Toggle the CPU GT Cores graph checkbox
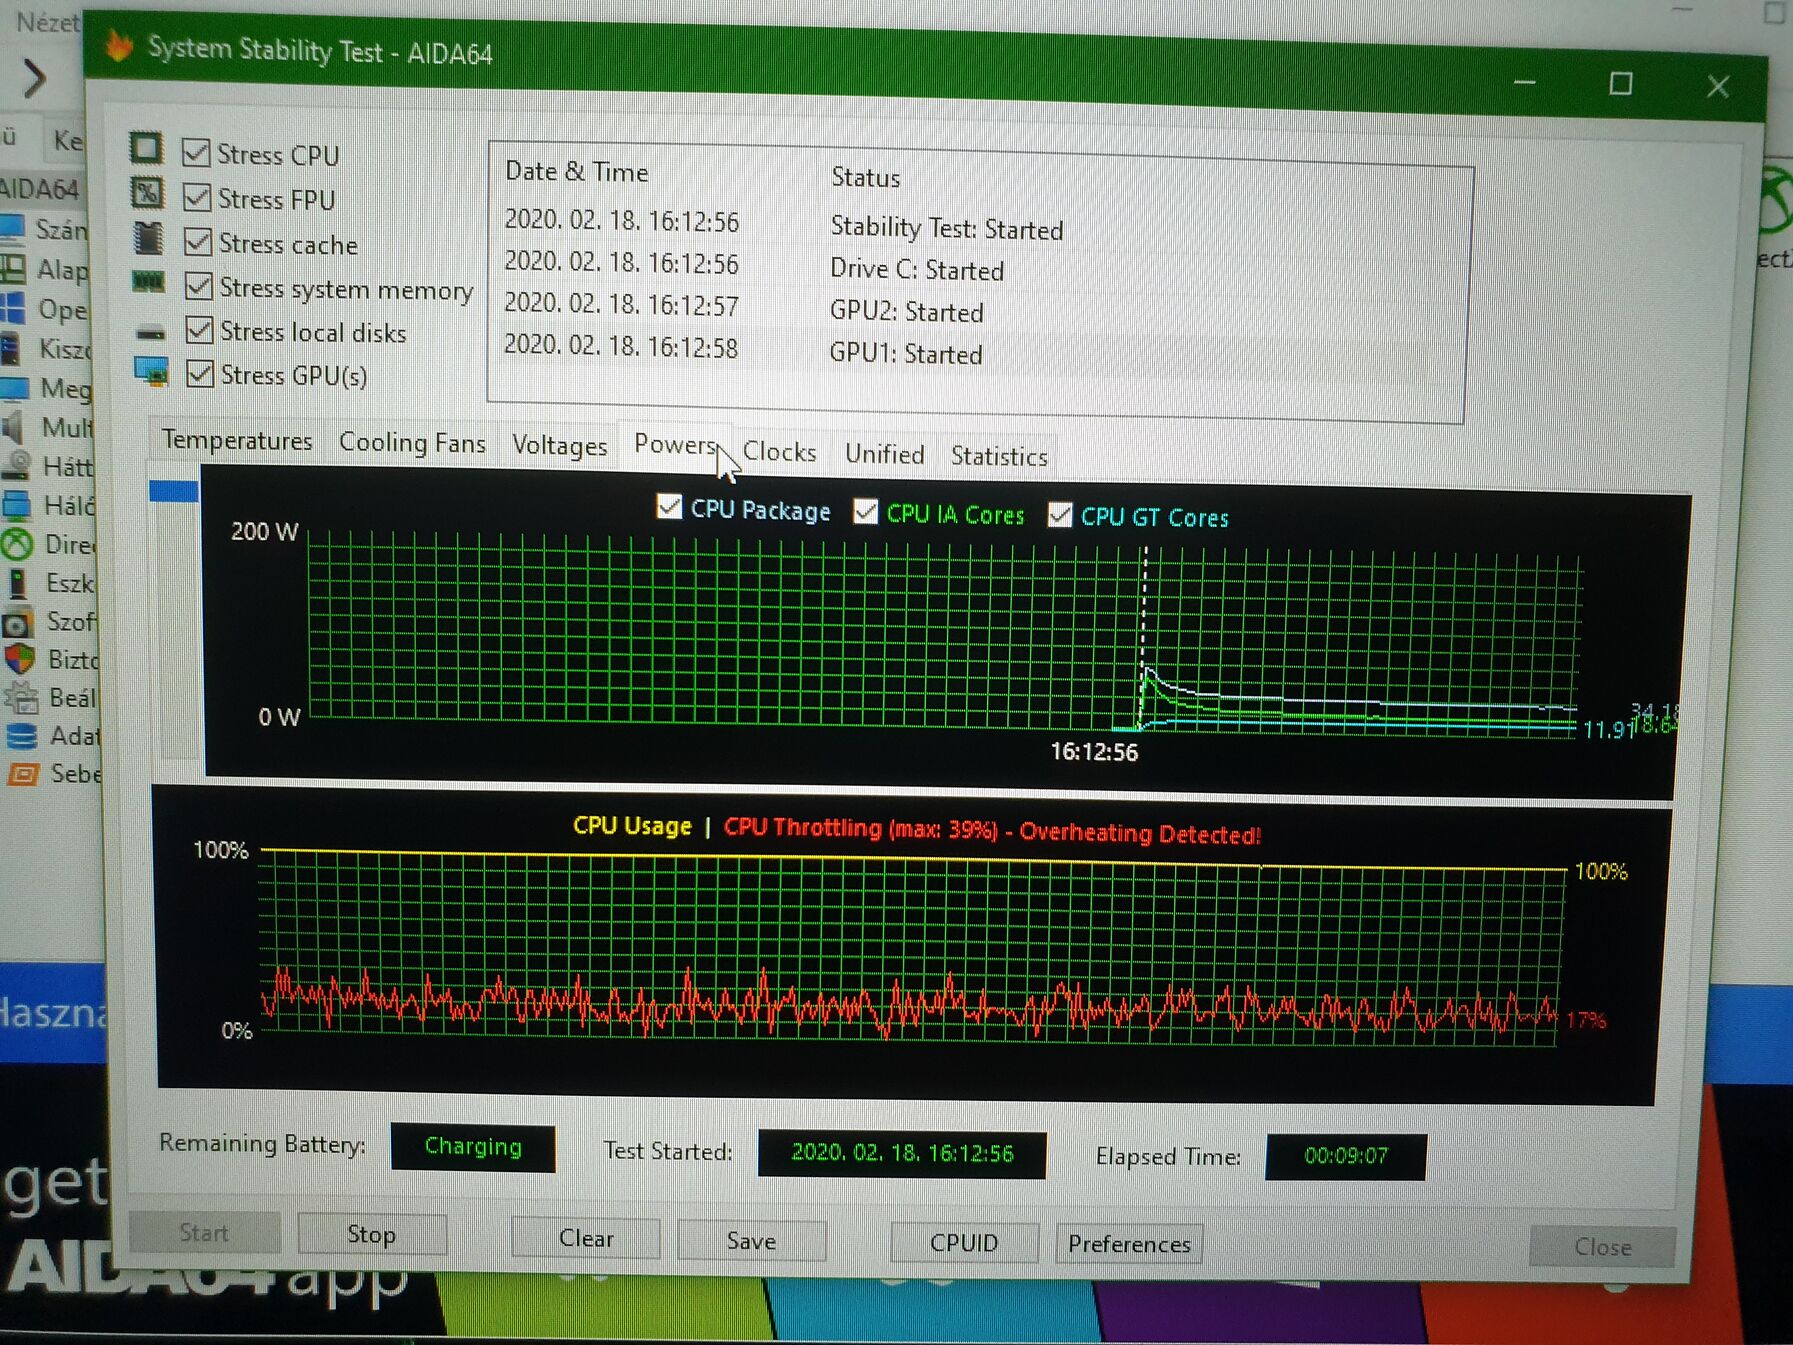The height and width of the screenshot is (1345, 1793). pyautogui.click(x=1060, y=515)
